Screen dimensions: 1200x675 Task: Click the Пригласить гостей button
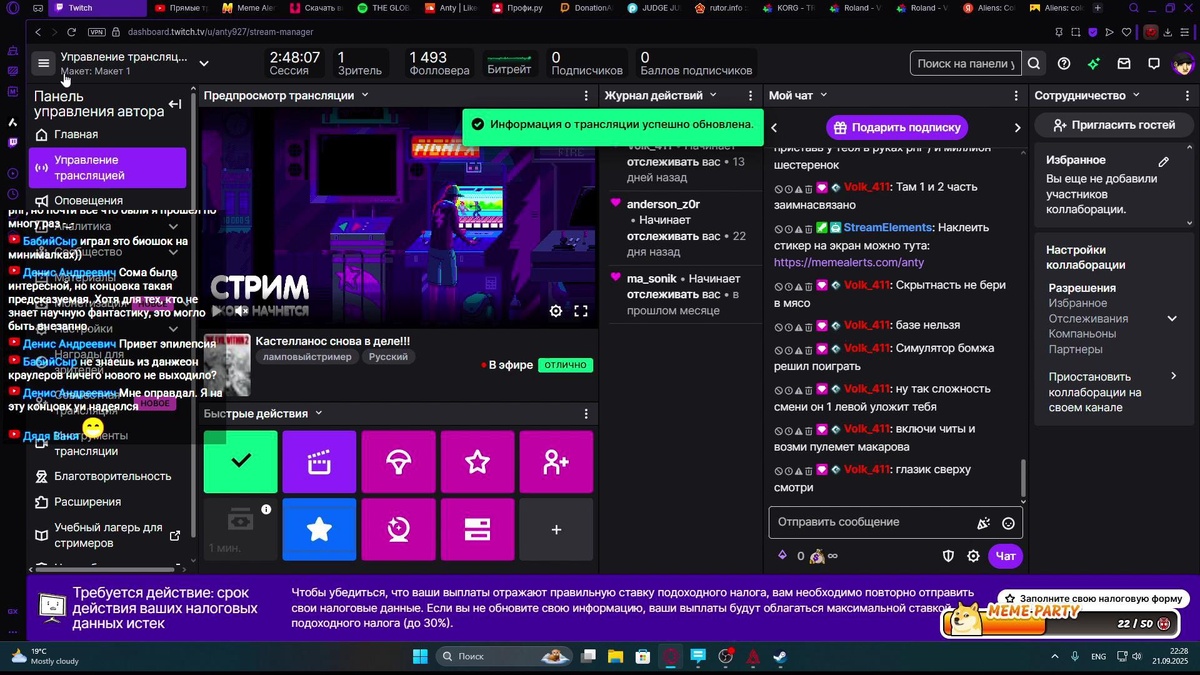coord(1112,125)
